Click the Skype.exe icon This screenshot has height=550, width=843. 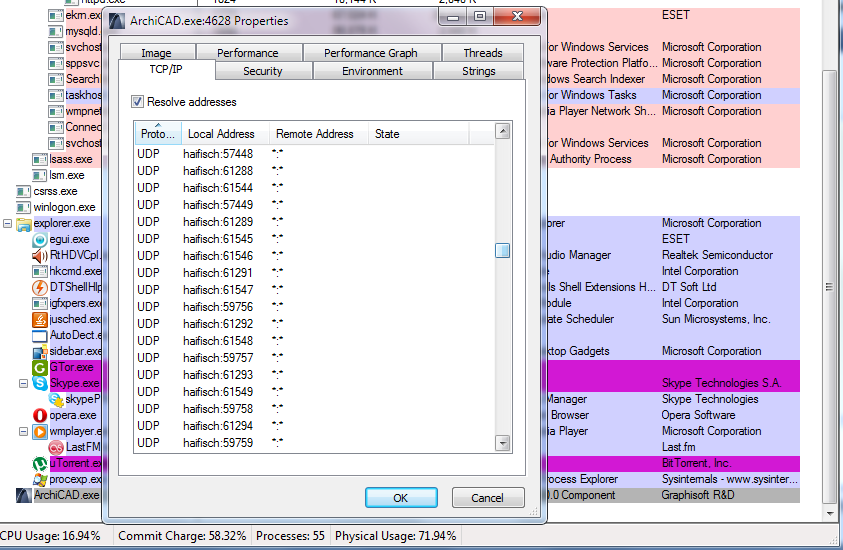click(40, 384)
